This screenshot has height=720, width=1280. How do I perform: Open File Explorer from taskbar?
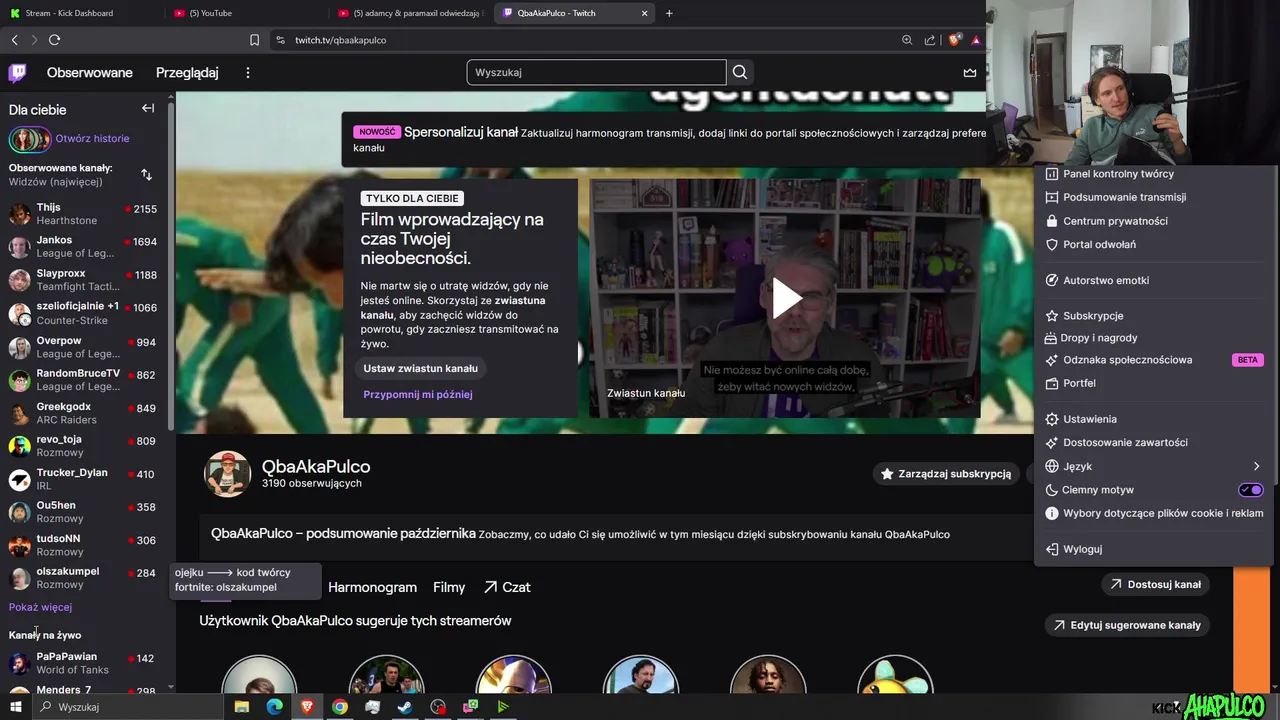point(241,707)
